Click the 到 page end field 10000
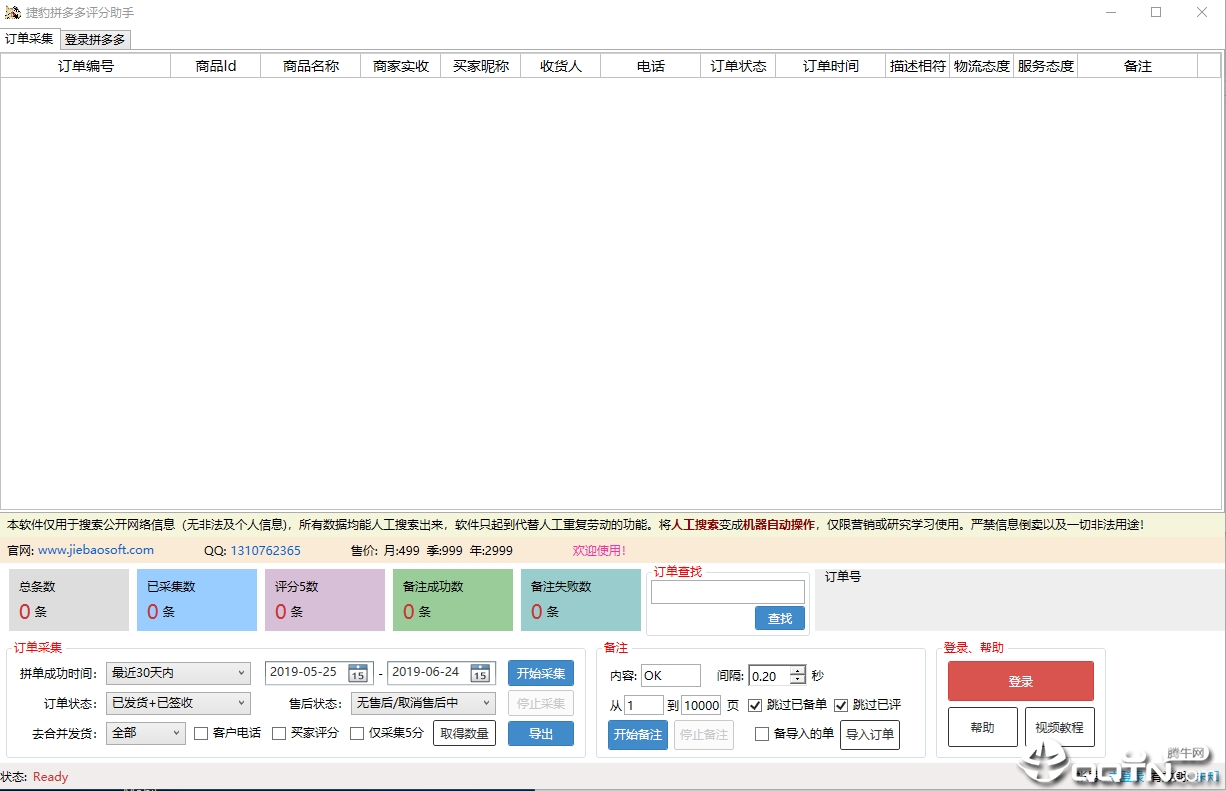The width and height of the screenshot is (1226, 791). click(701, 705)
